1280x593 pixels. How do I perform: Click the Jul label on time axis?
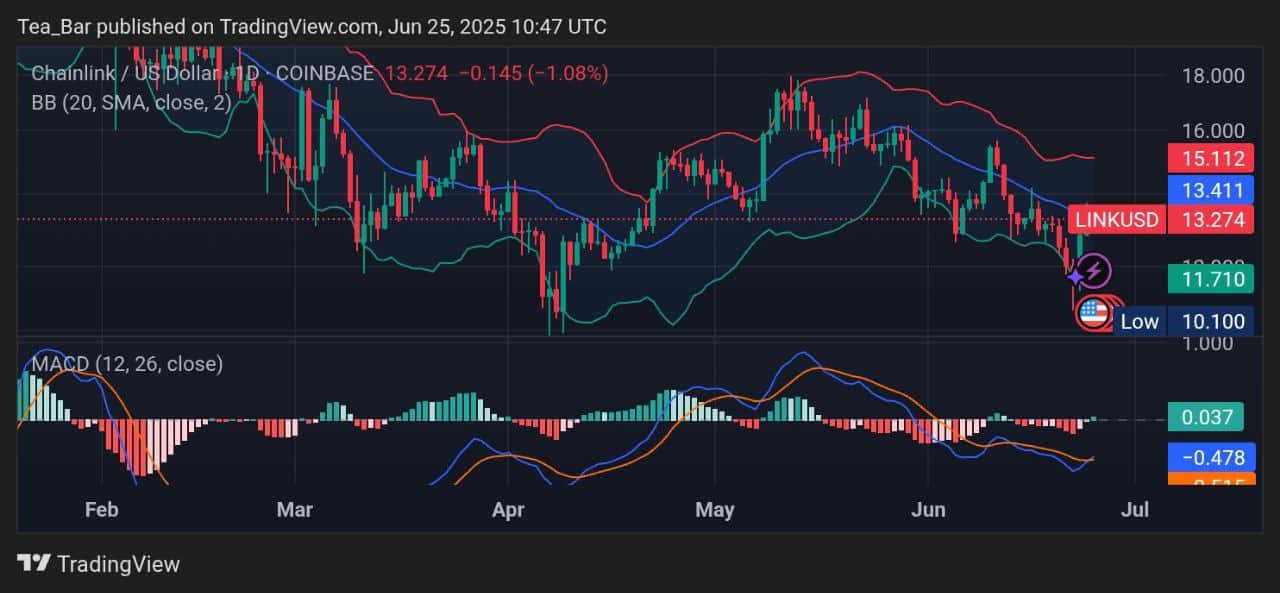1135,509
